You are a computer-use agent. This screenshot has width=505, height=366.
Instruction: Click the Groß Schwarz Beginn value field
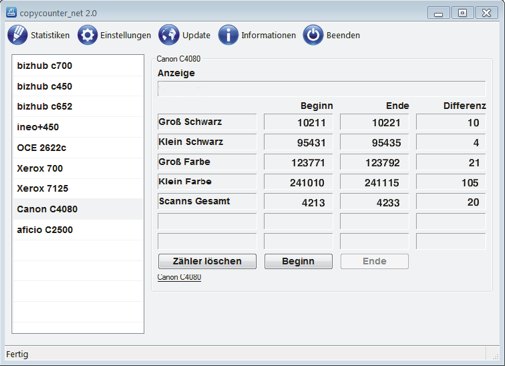click(x=298, y=122)
